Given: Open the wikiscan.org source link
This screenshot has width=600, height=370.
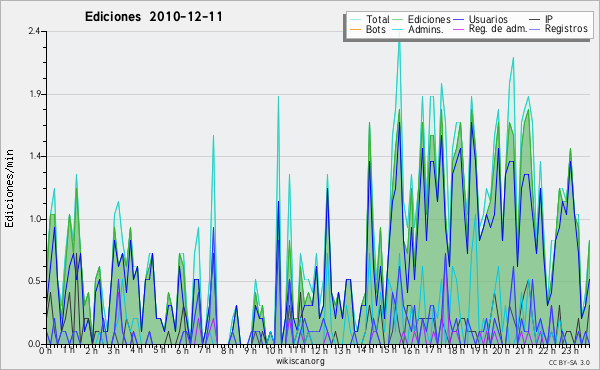Looking at the screenshot, I should (x=300, y=361).
